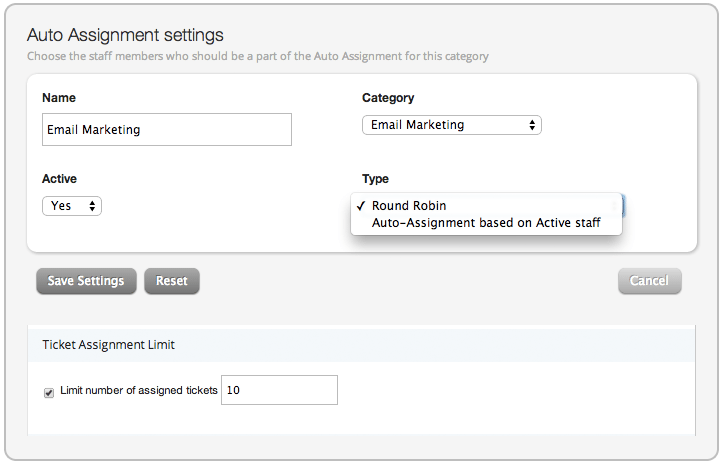This screenshot has height=466, width=724.
Task: Click the ticket limit number field
Action: tap(279, 390)
